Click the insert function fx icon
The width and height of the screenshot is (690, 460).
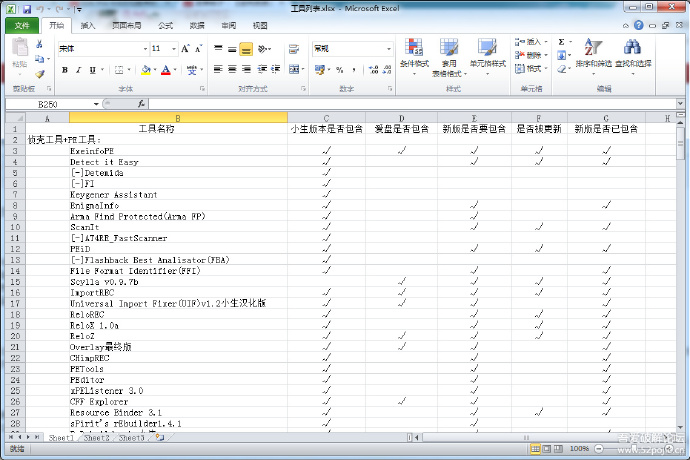[x=141, y=104]
